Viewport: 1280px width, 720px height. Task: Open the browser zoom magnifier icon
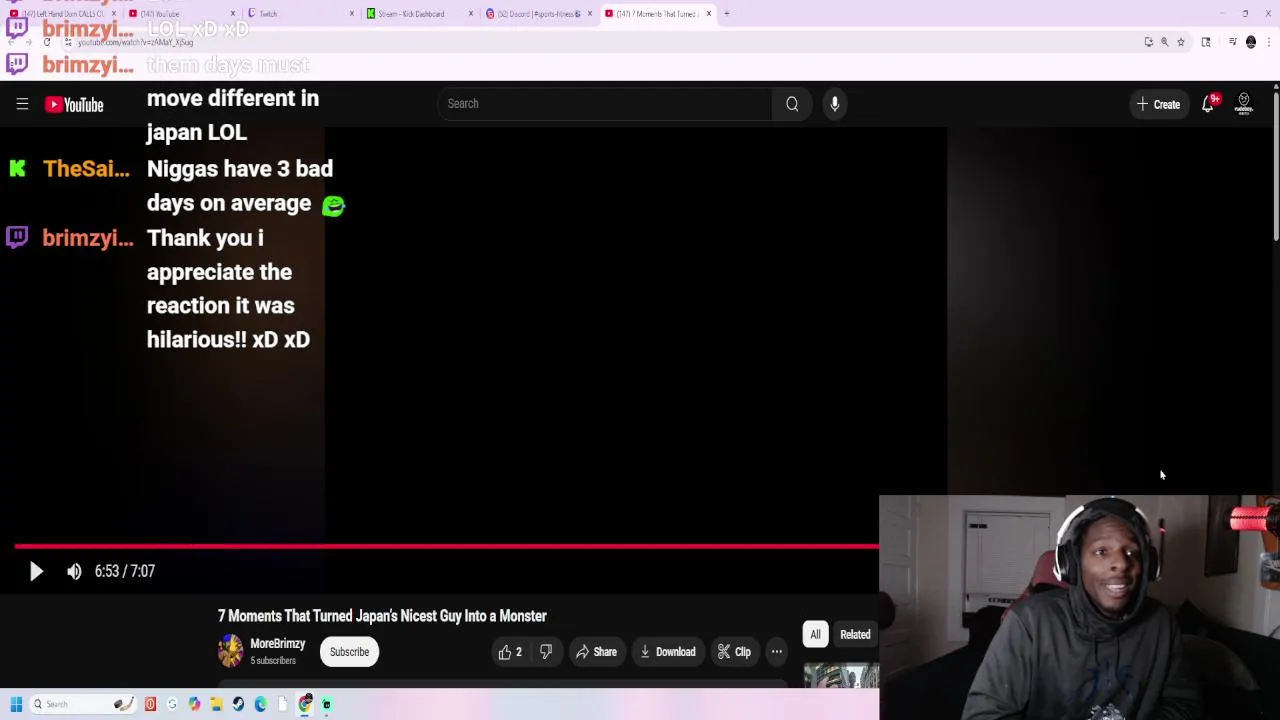click(1164, 42)
